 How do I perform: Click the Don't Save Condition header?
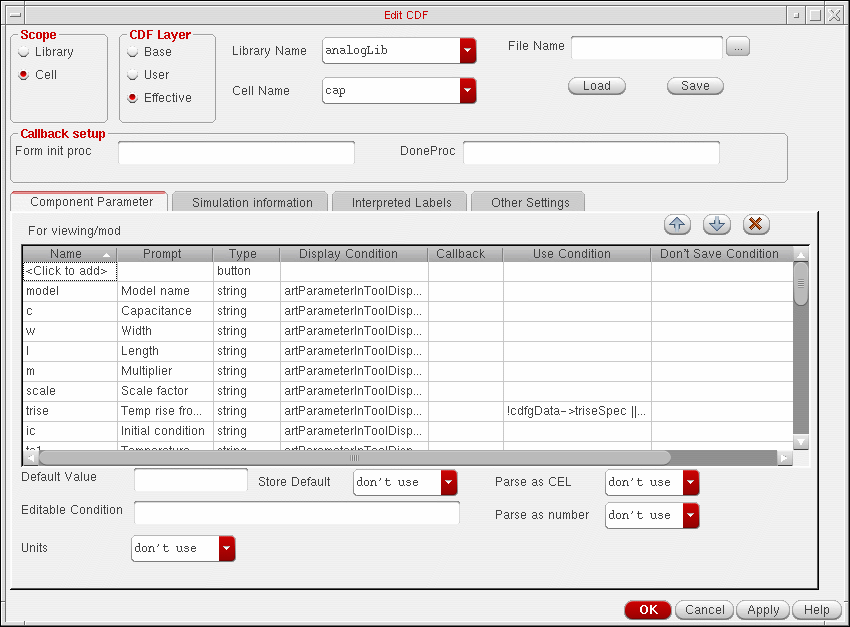point(722,254)
